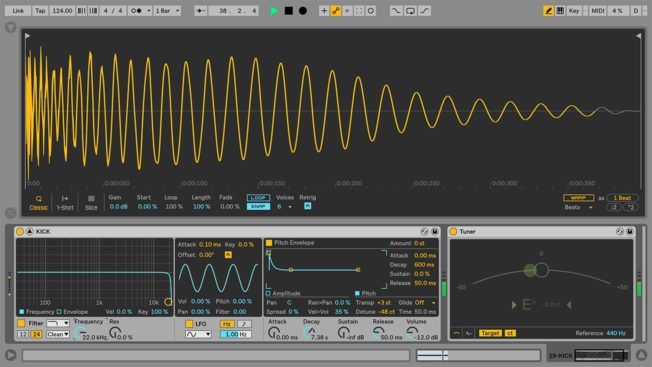
Task: Click the bottom-left clip play circle icon
Action: pyautogui.click(x=11, y=355)
